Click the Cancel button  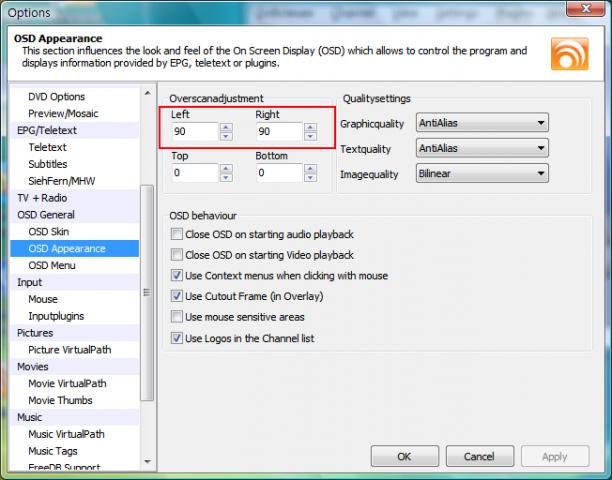[479, 456]
